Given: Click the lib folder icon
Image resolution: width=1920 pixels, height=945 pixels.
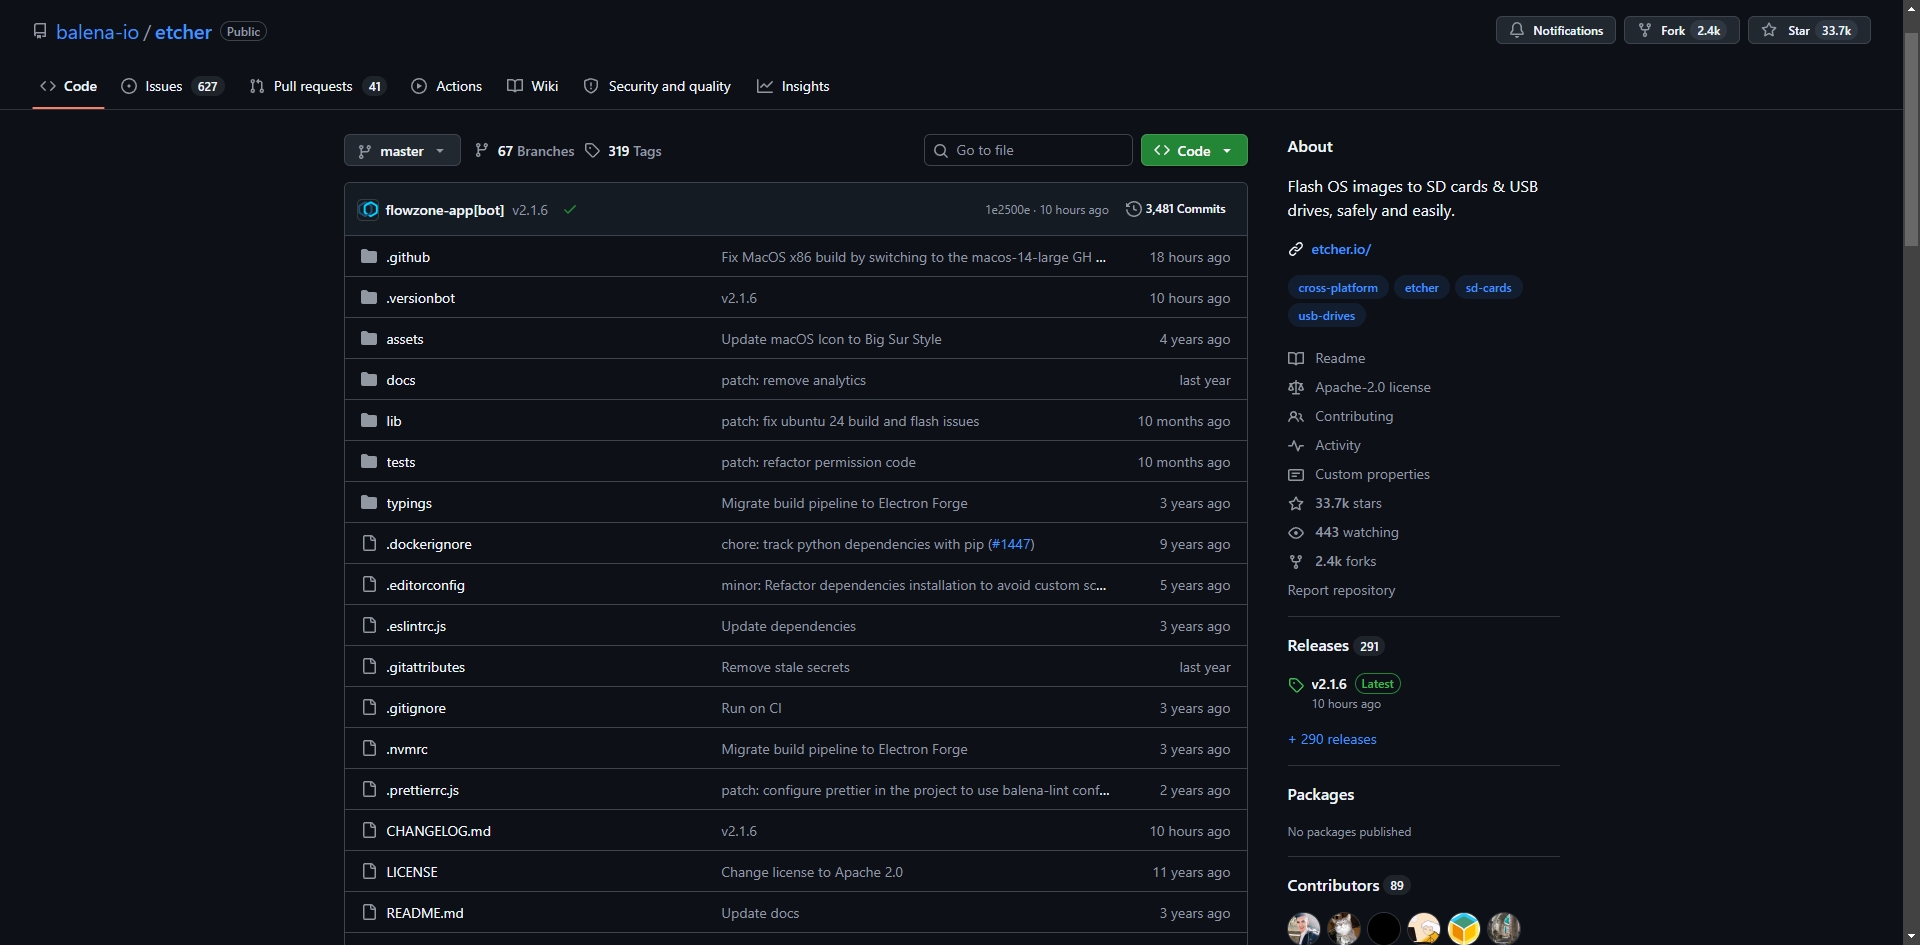Looking at the screenshot, I should click(x=369, y=421).
